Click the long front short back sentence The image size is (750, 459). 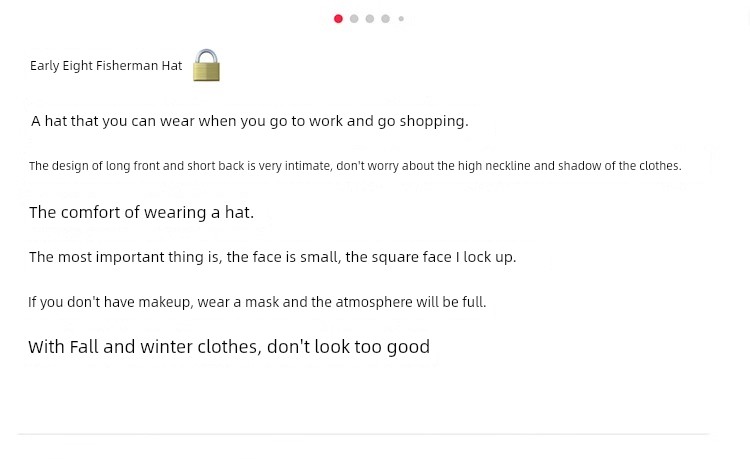pos(355,166)
